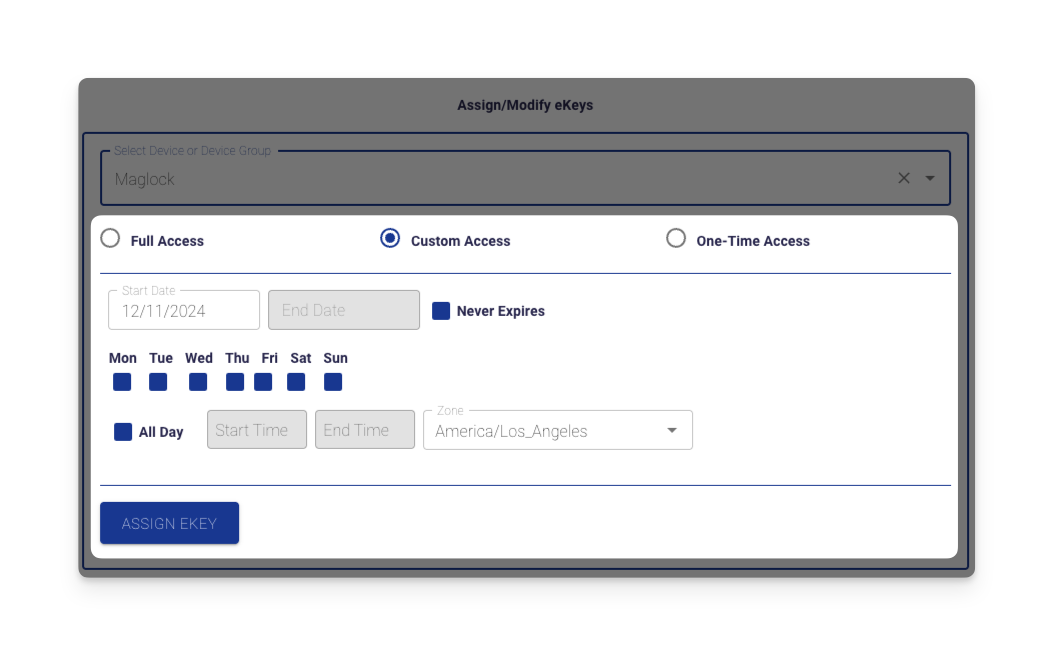The image size is (1053, 656).
Task: Choose the One-Time Access radio option
Action: (x=676, y=238)
